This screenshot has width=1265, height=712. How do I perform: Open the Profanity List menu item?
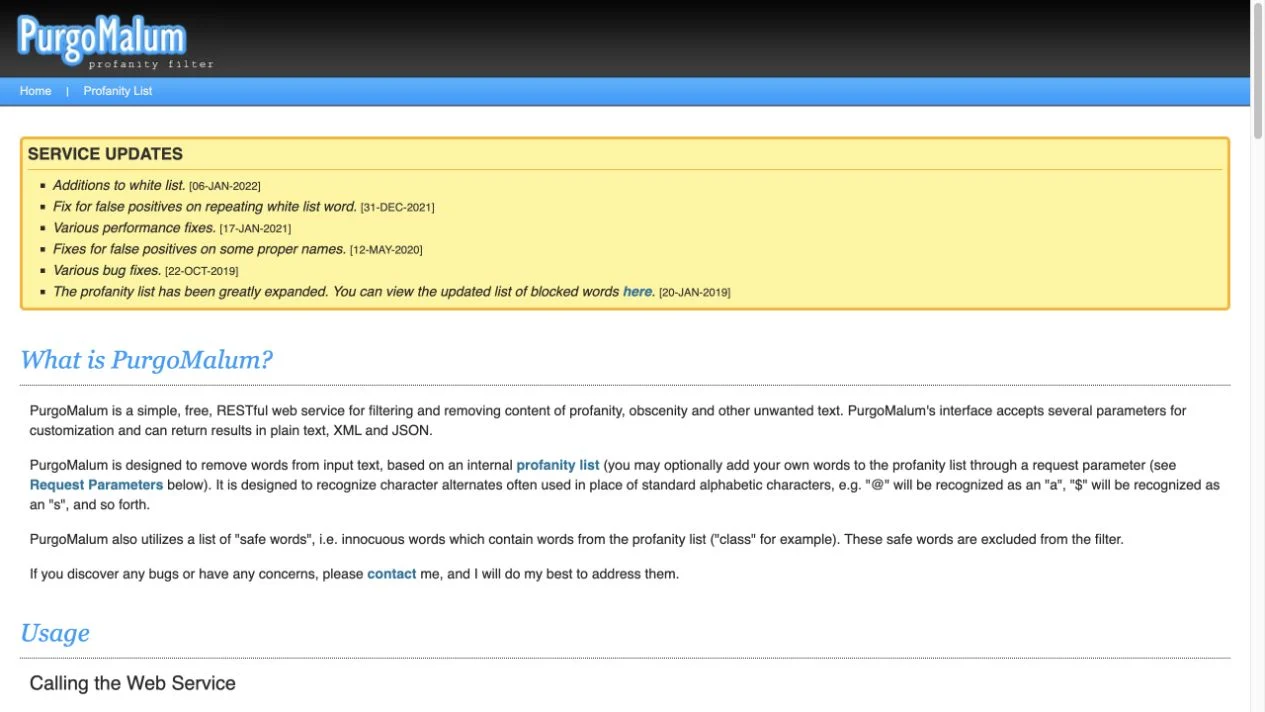click(118, 91)
